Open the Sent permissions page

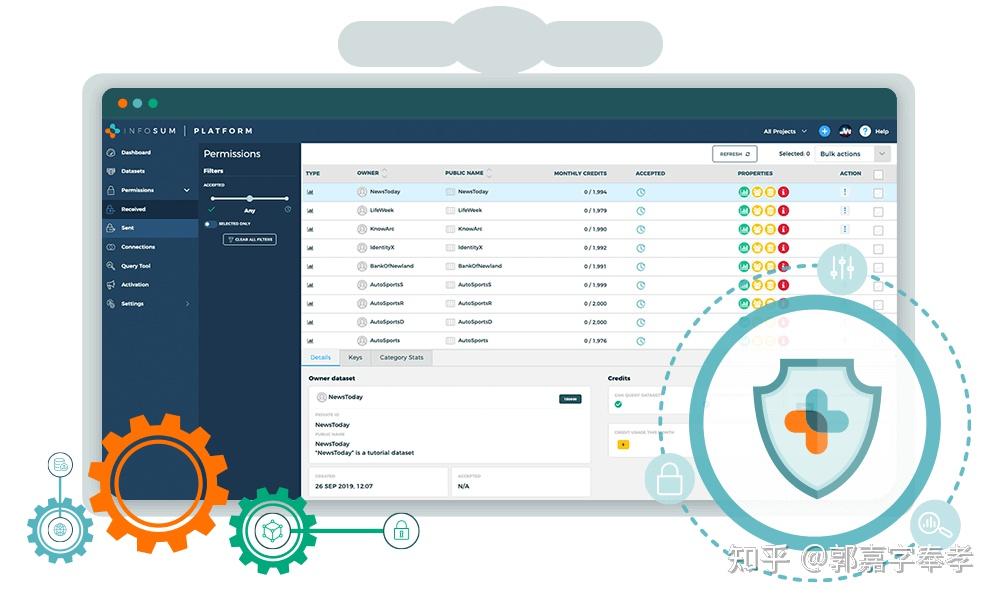point(150,228)
